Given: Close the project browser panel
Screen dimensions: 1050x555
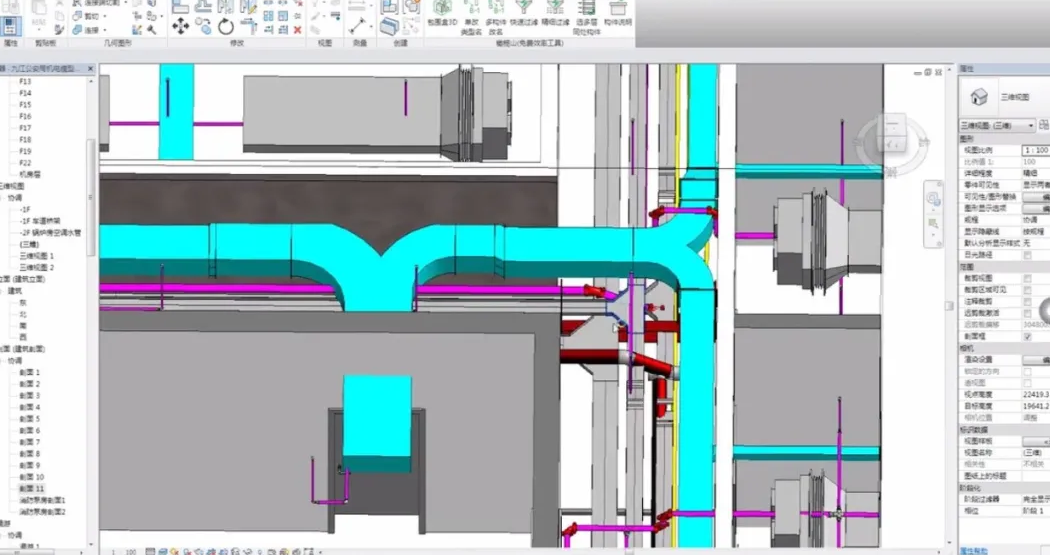Looking at the screenshot, I should (x=92, y=68).
